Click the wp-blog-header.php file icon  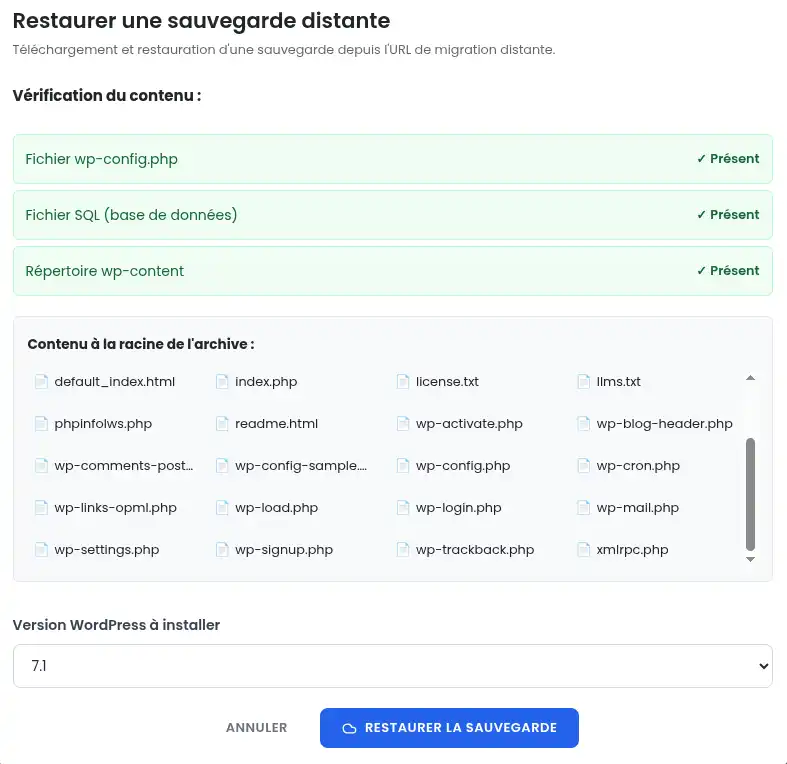click(x=583, y=424)
